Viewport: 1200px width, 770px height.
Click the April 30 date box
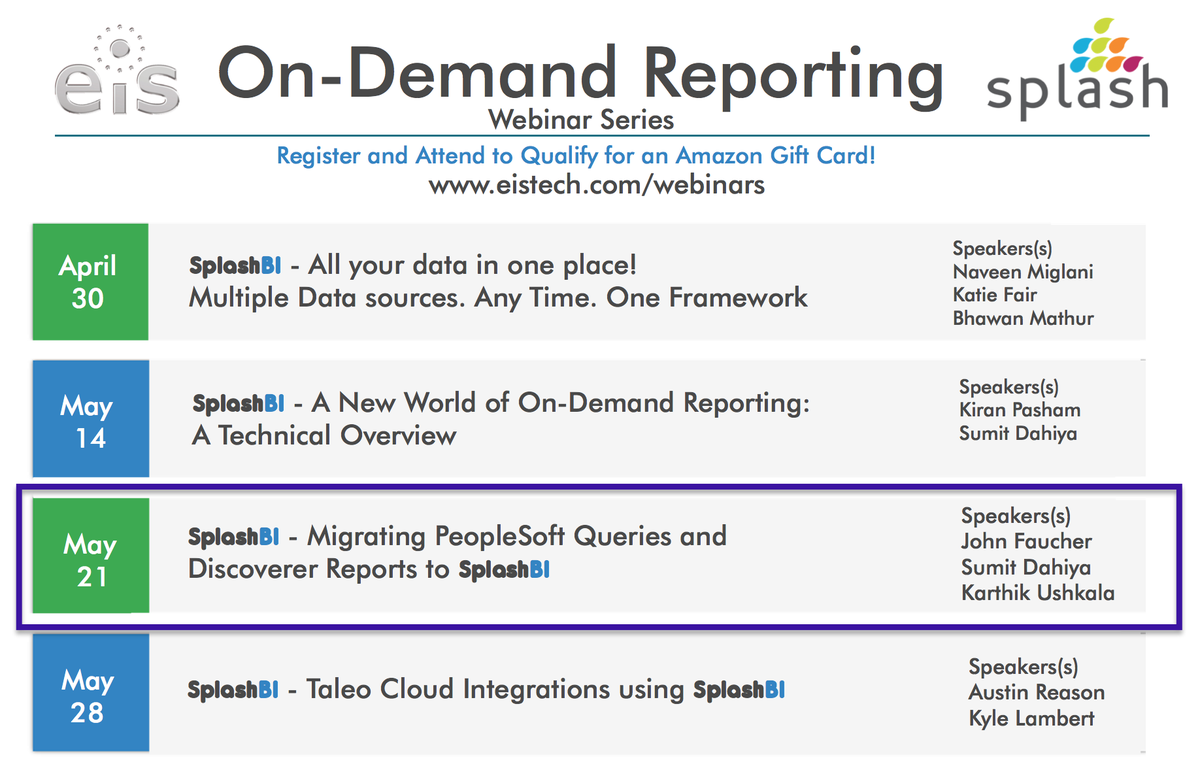point(90,281)
